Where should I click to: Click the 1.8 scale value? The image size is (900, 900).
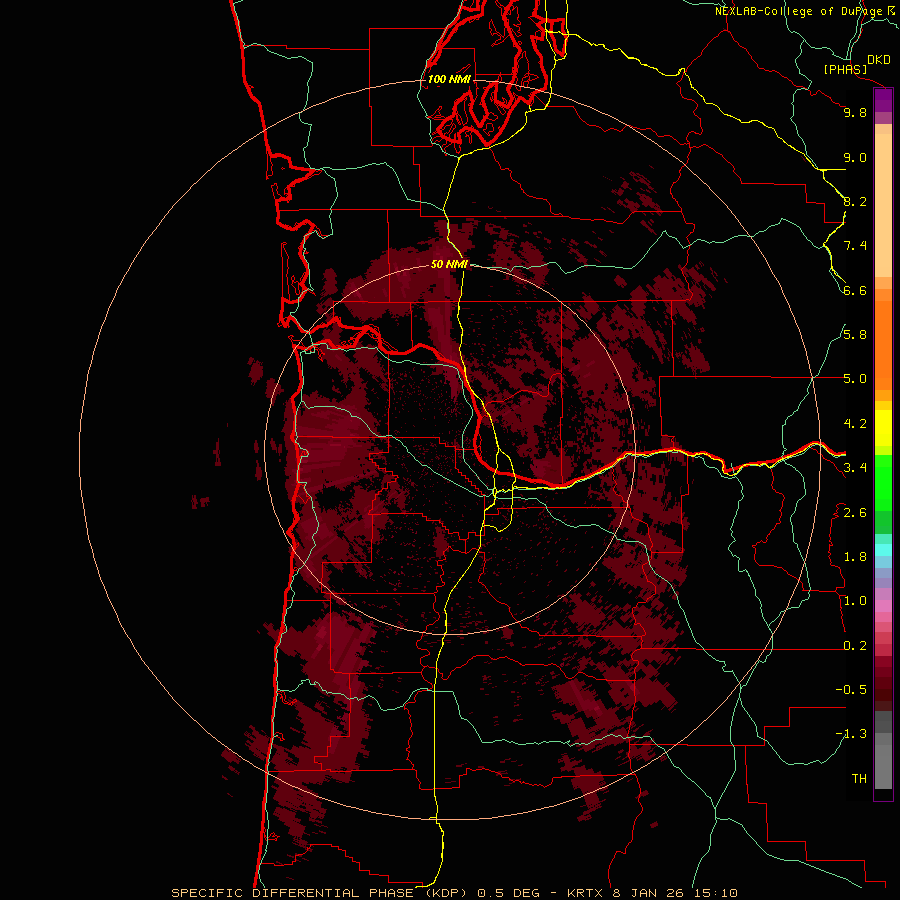click(855, 557)
